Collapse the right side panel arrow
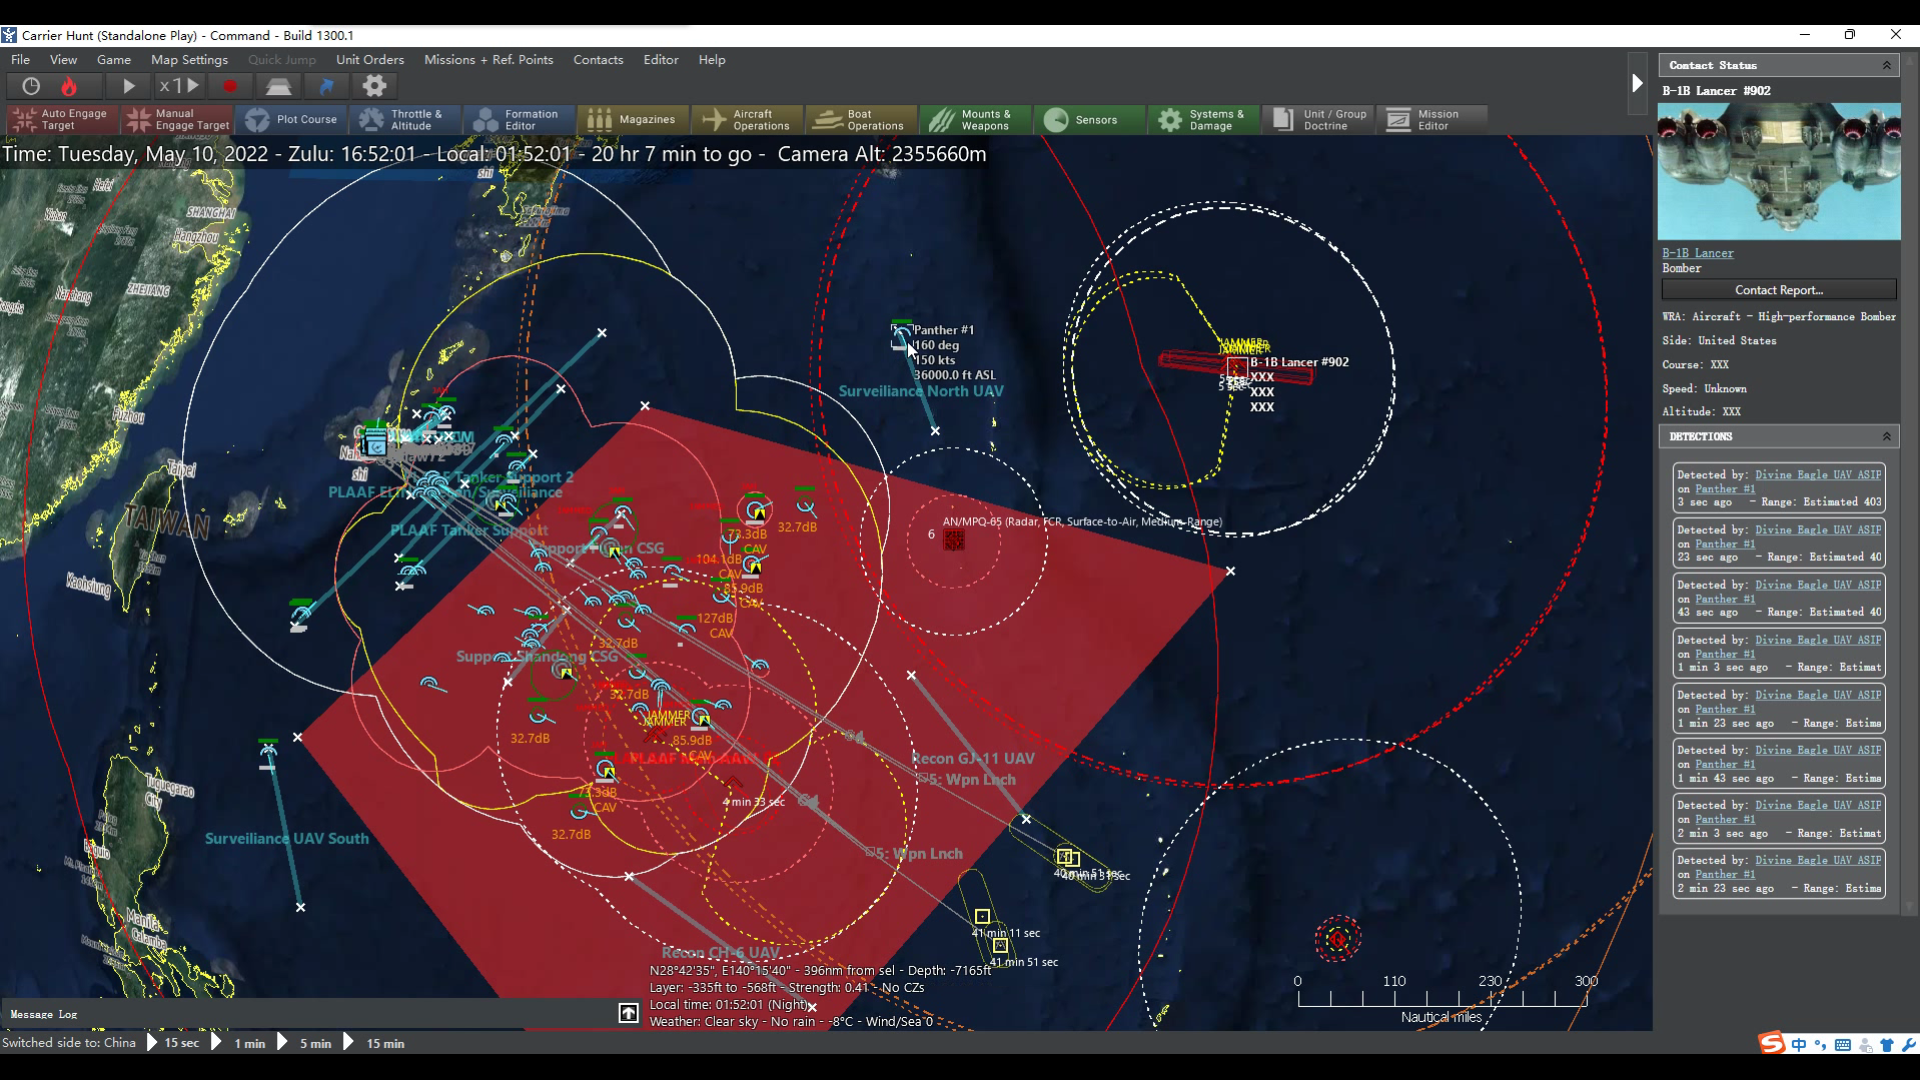Image resolution: width=1920 pixels, height=1080 pixels. pyautogui.click(x=1637, y=83)
